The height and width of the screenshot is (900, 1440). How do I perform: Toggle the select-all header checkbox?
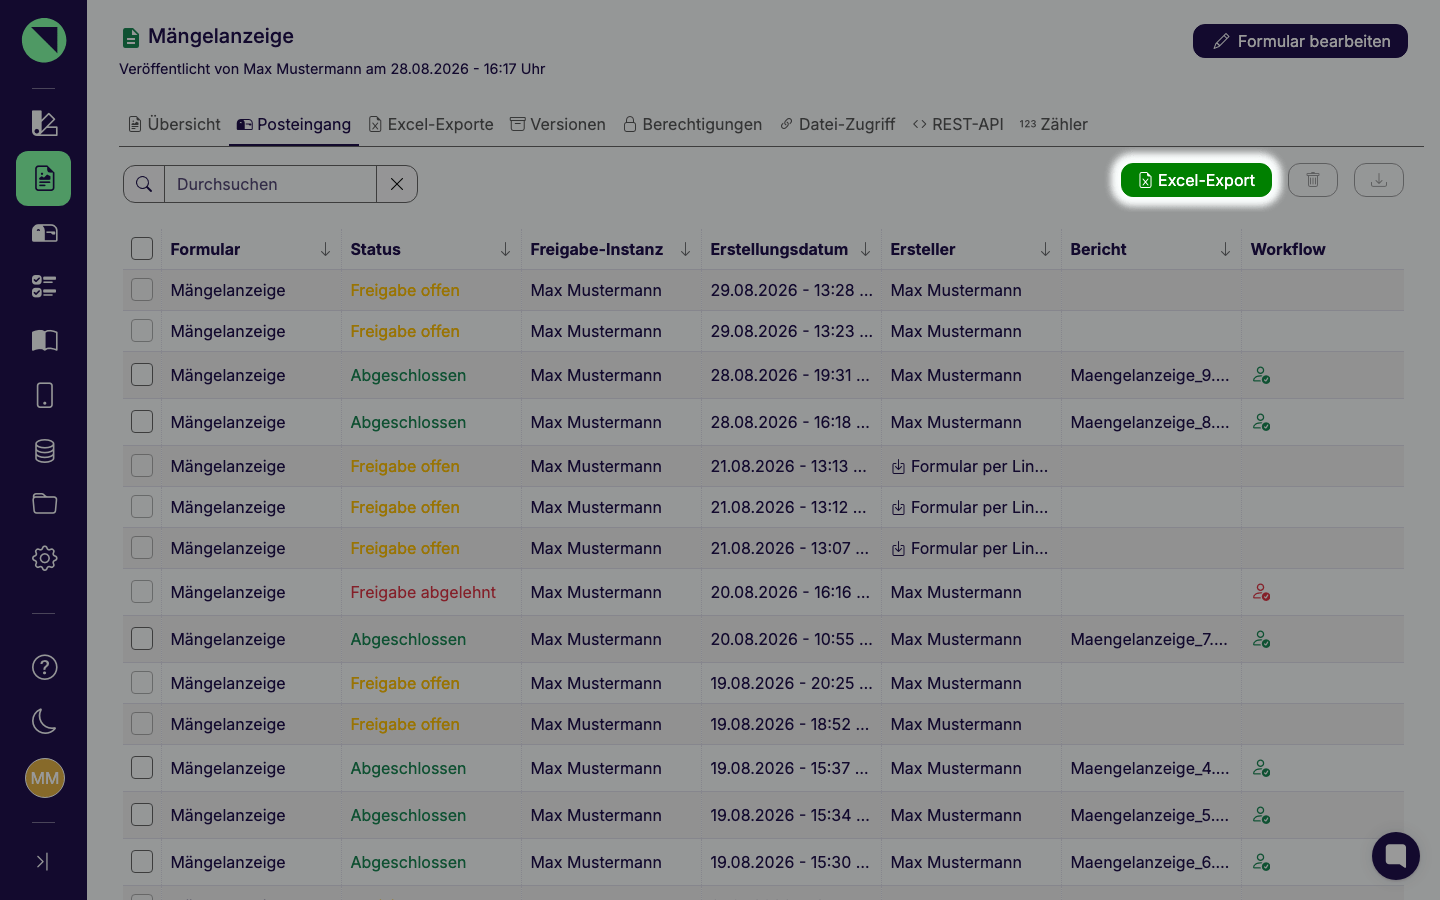point(142,249)
